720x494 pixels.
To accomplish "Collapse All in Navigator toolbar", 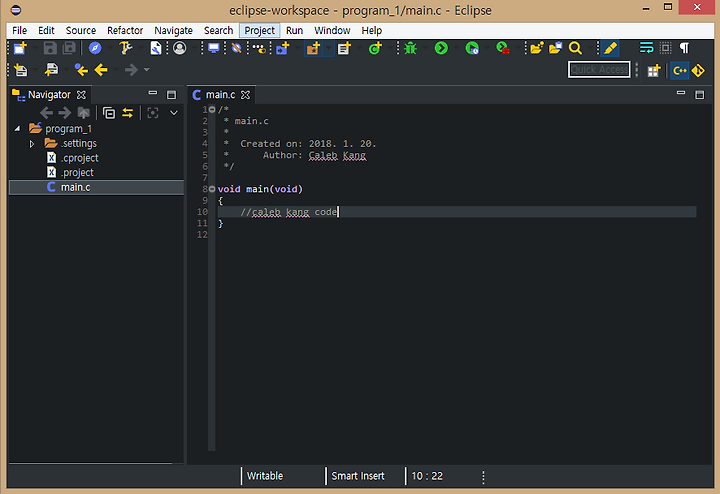I will click(109, 112).
